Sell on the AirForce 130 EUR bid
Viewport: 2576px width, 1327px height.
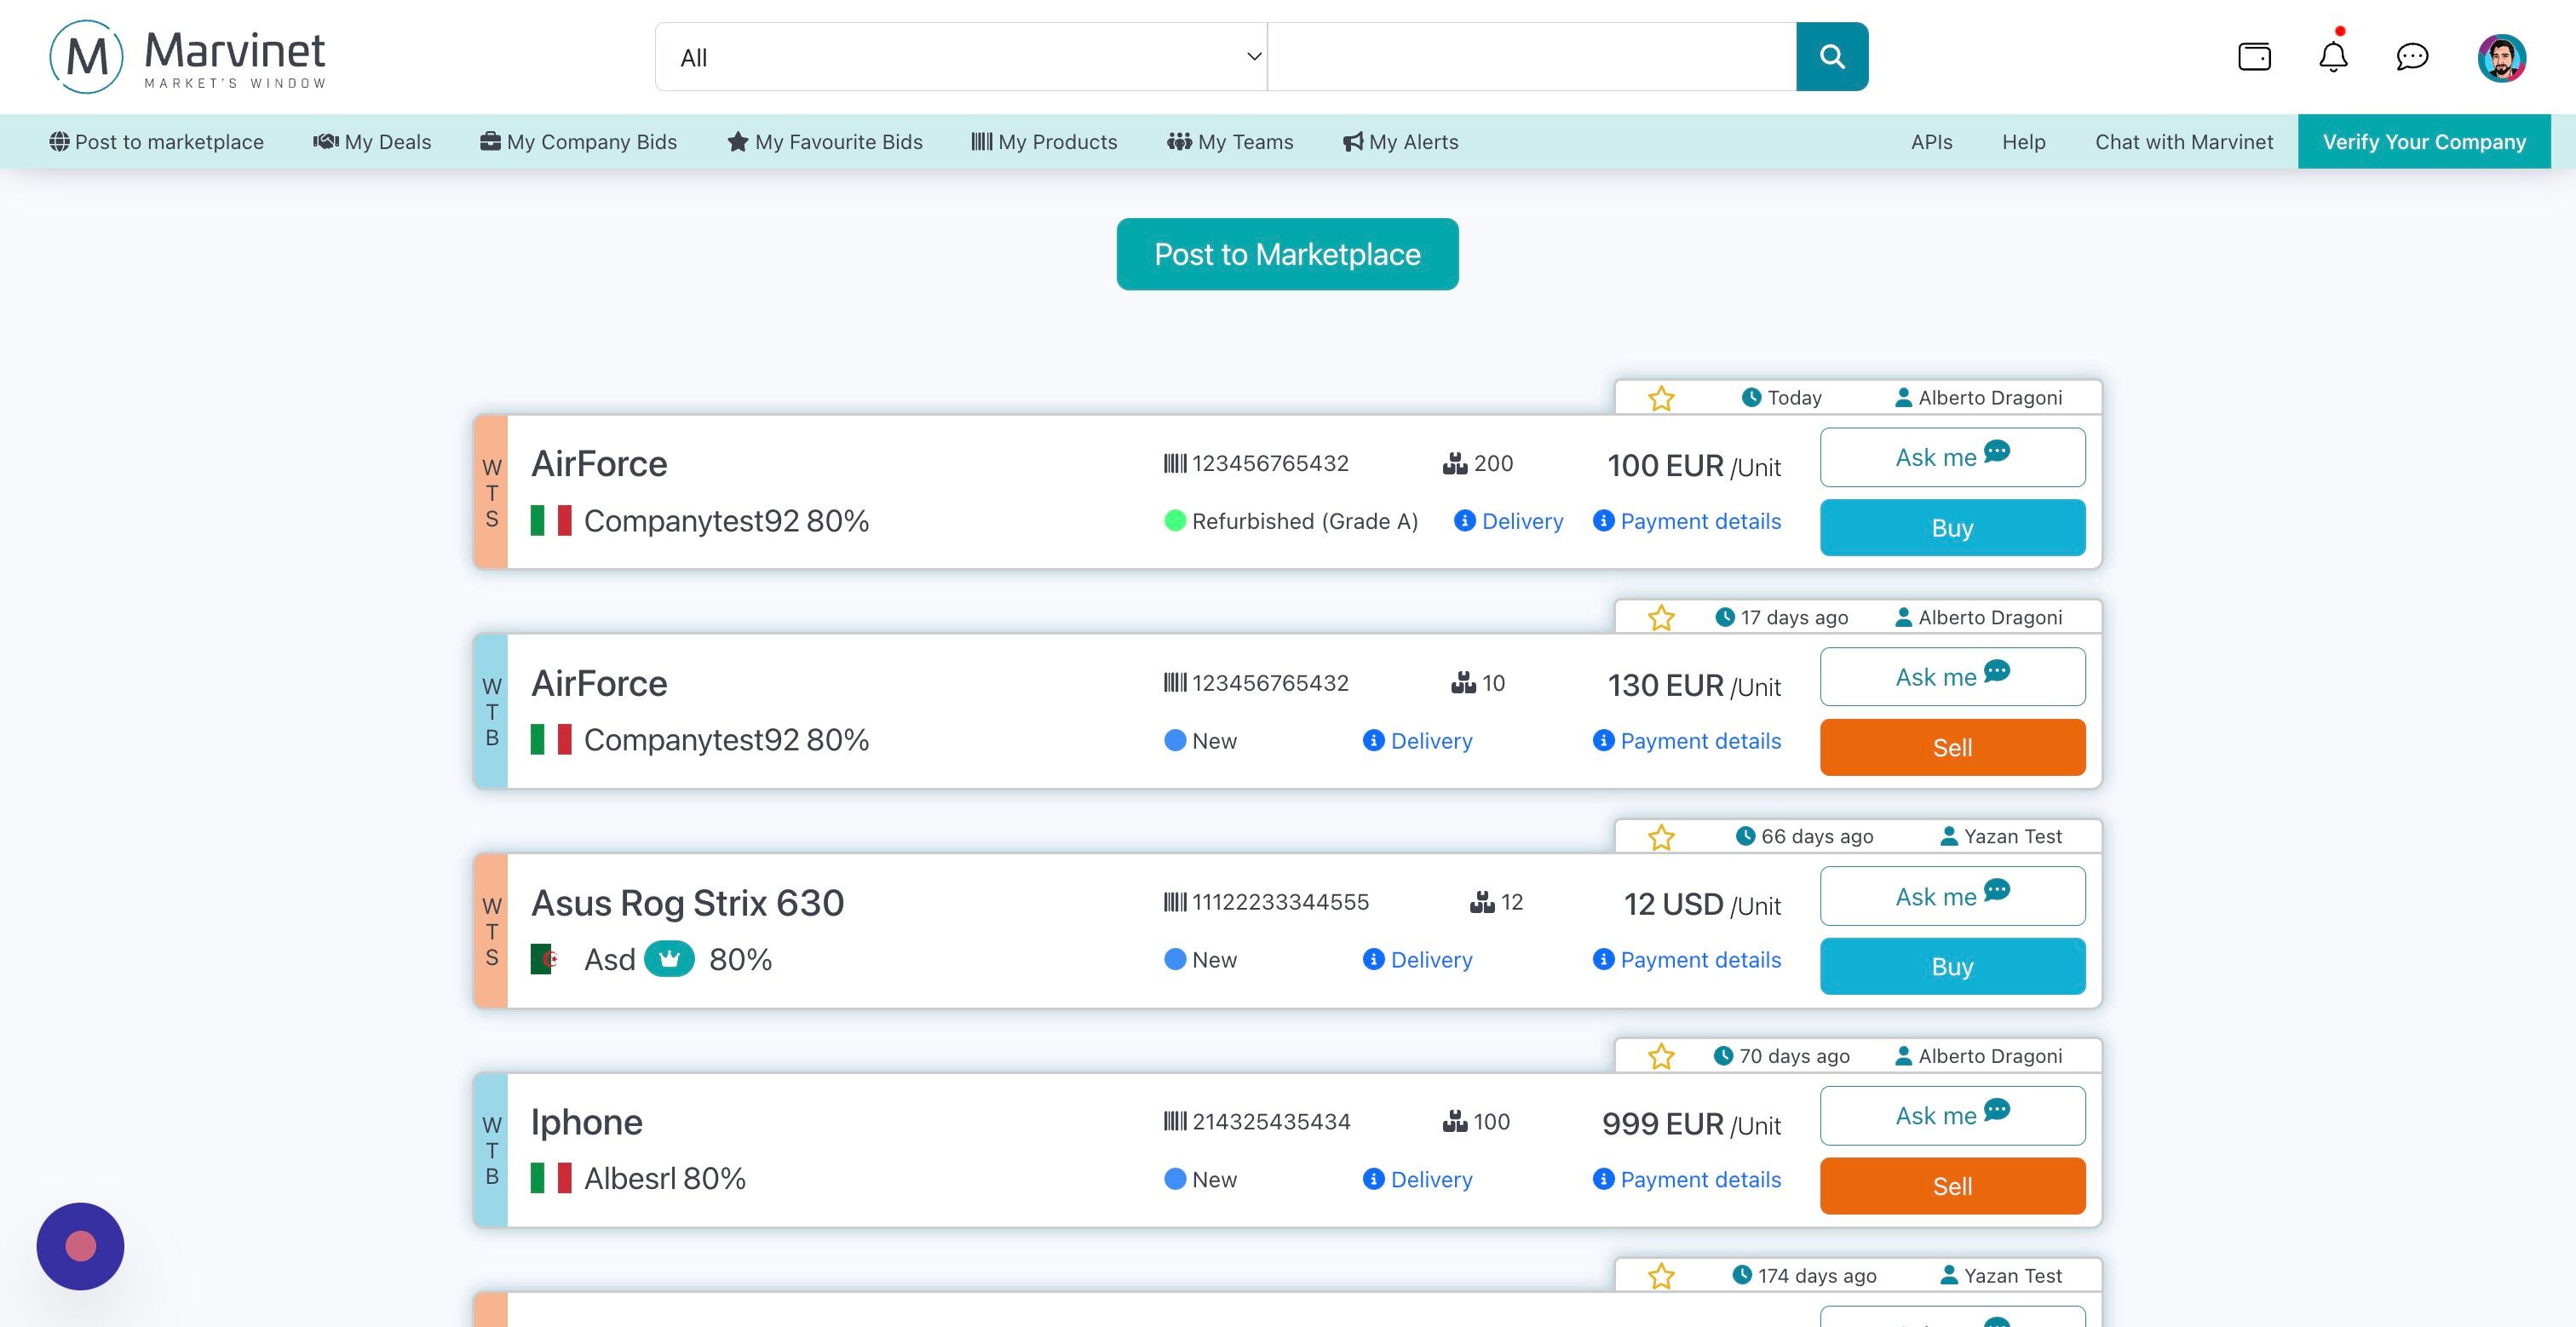point(1952,748)
